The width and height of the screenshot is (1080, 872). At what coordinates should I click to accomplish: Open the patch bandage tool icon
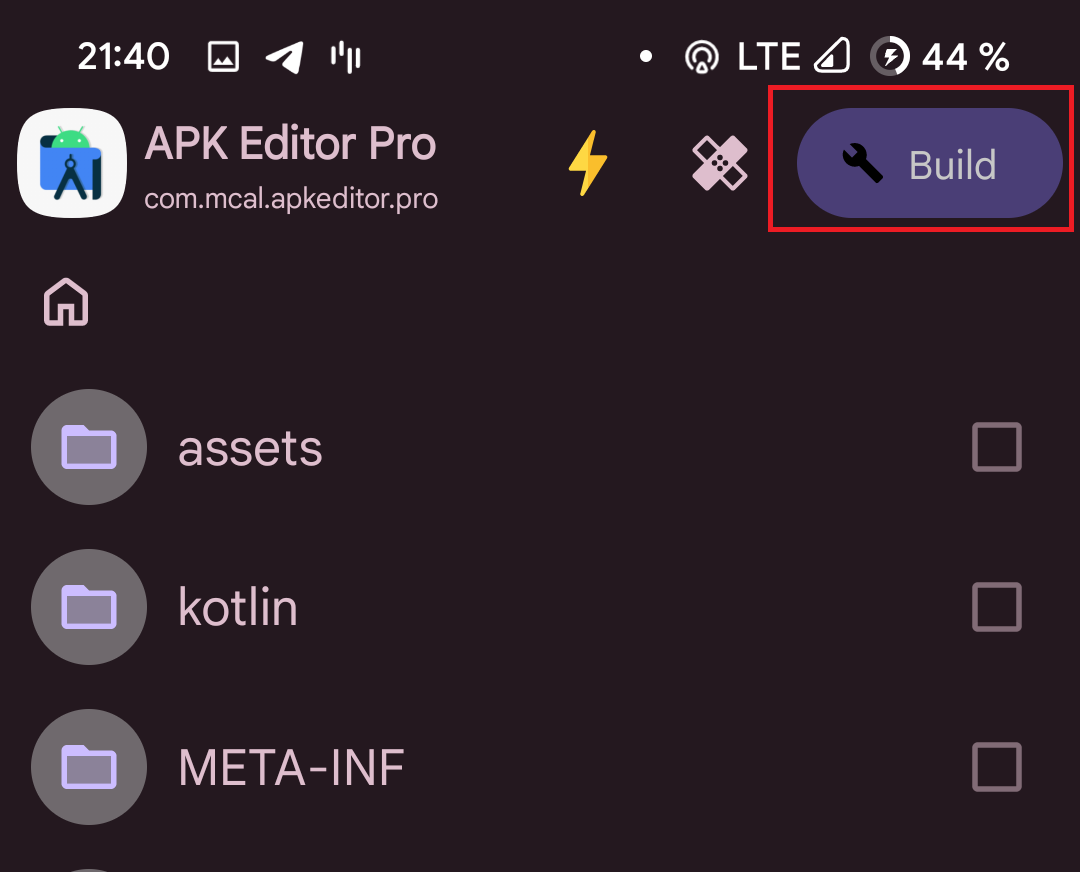(720, 163)
